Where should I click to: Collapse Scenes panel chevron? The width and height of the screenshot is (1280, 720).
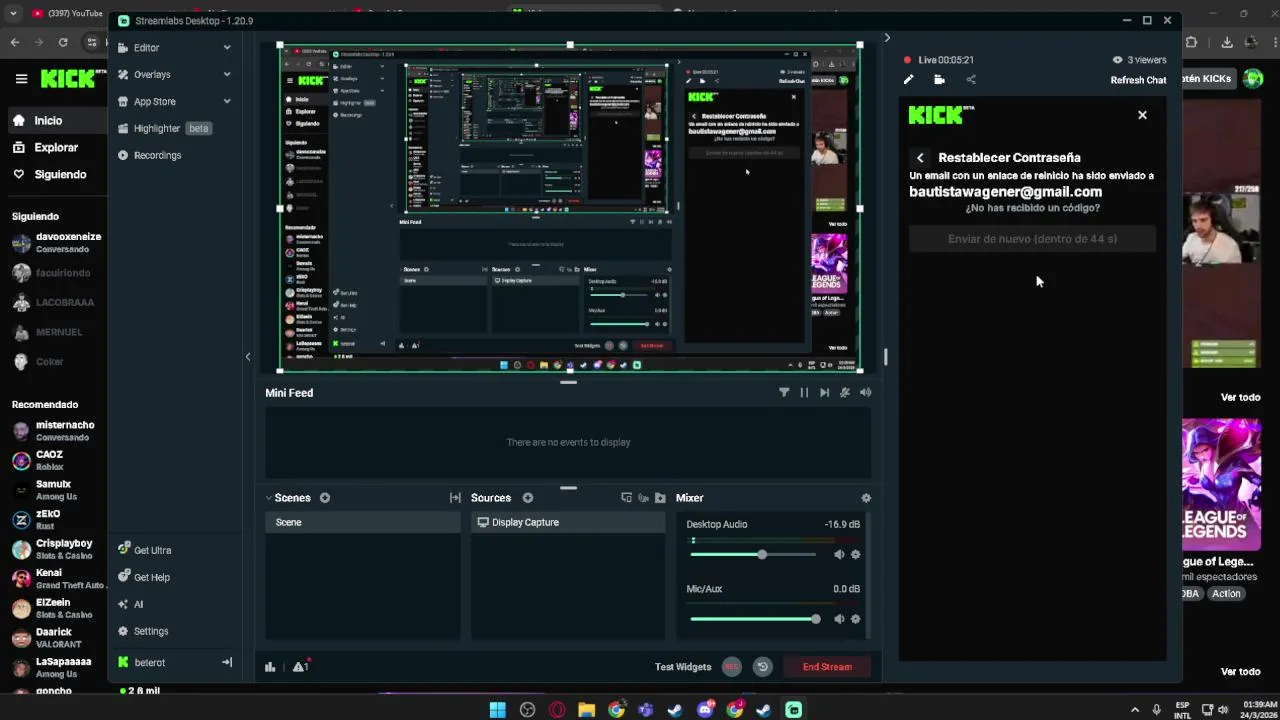coord(269,498)
